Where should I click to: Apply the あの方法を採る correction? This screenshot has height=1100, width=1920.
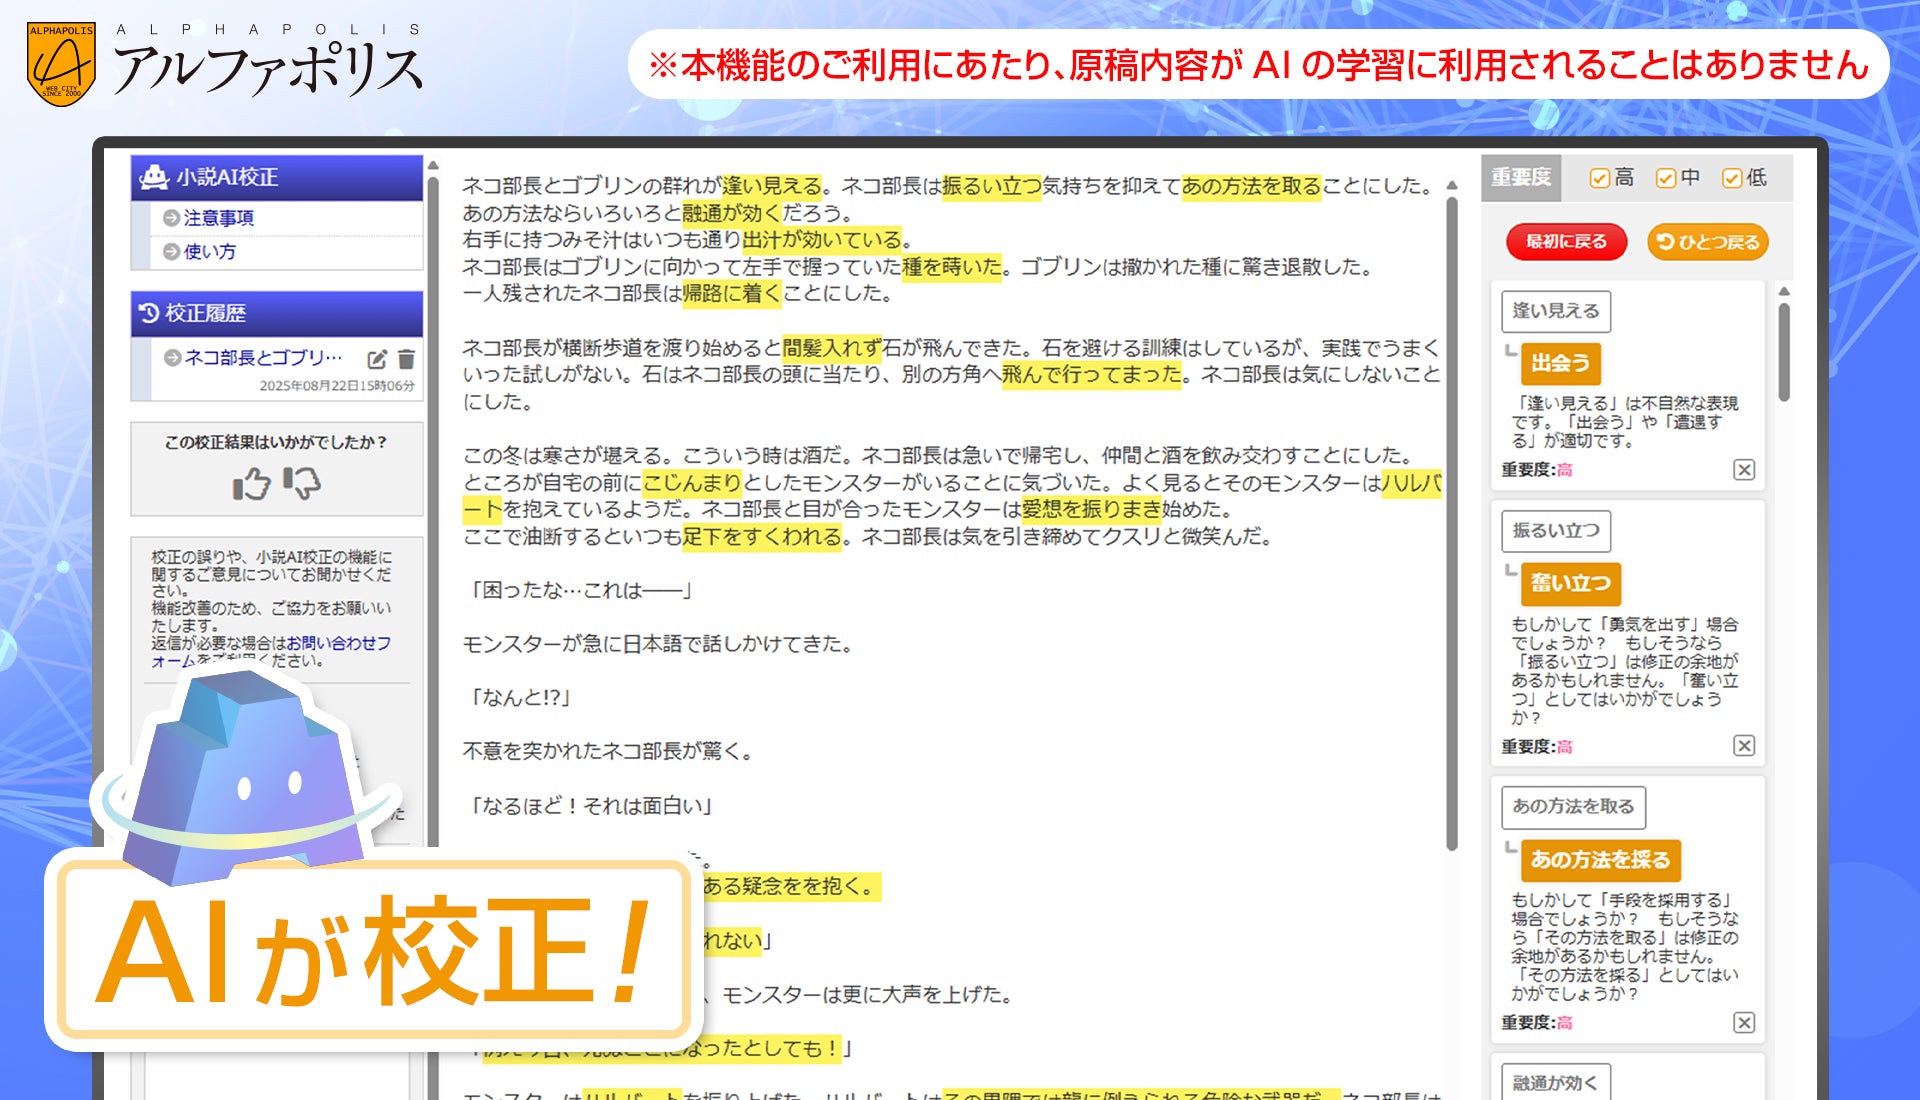1600,859
